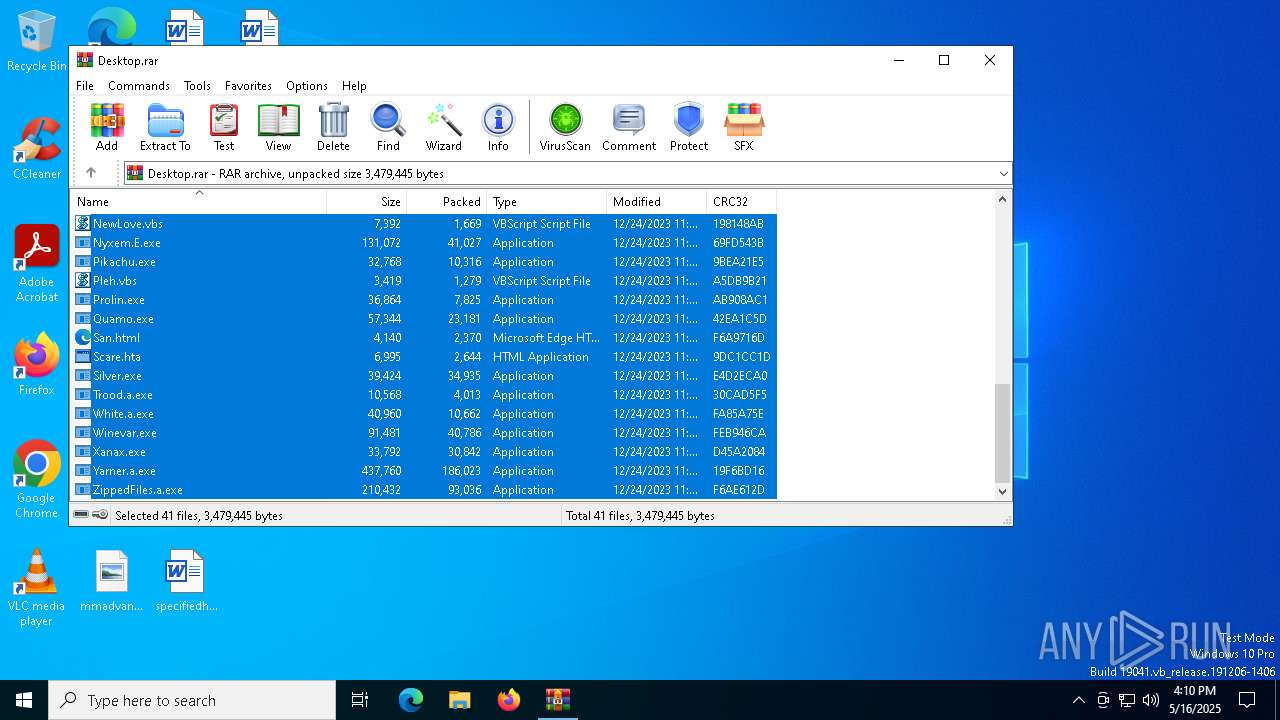The width and height of the screenshot is (1280, 720).
Task: Open File Explorer from the taskbar
Action: 459,700
